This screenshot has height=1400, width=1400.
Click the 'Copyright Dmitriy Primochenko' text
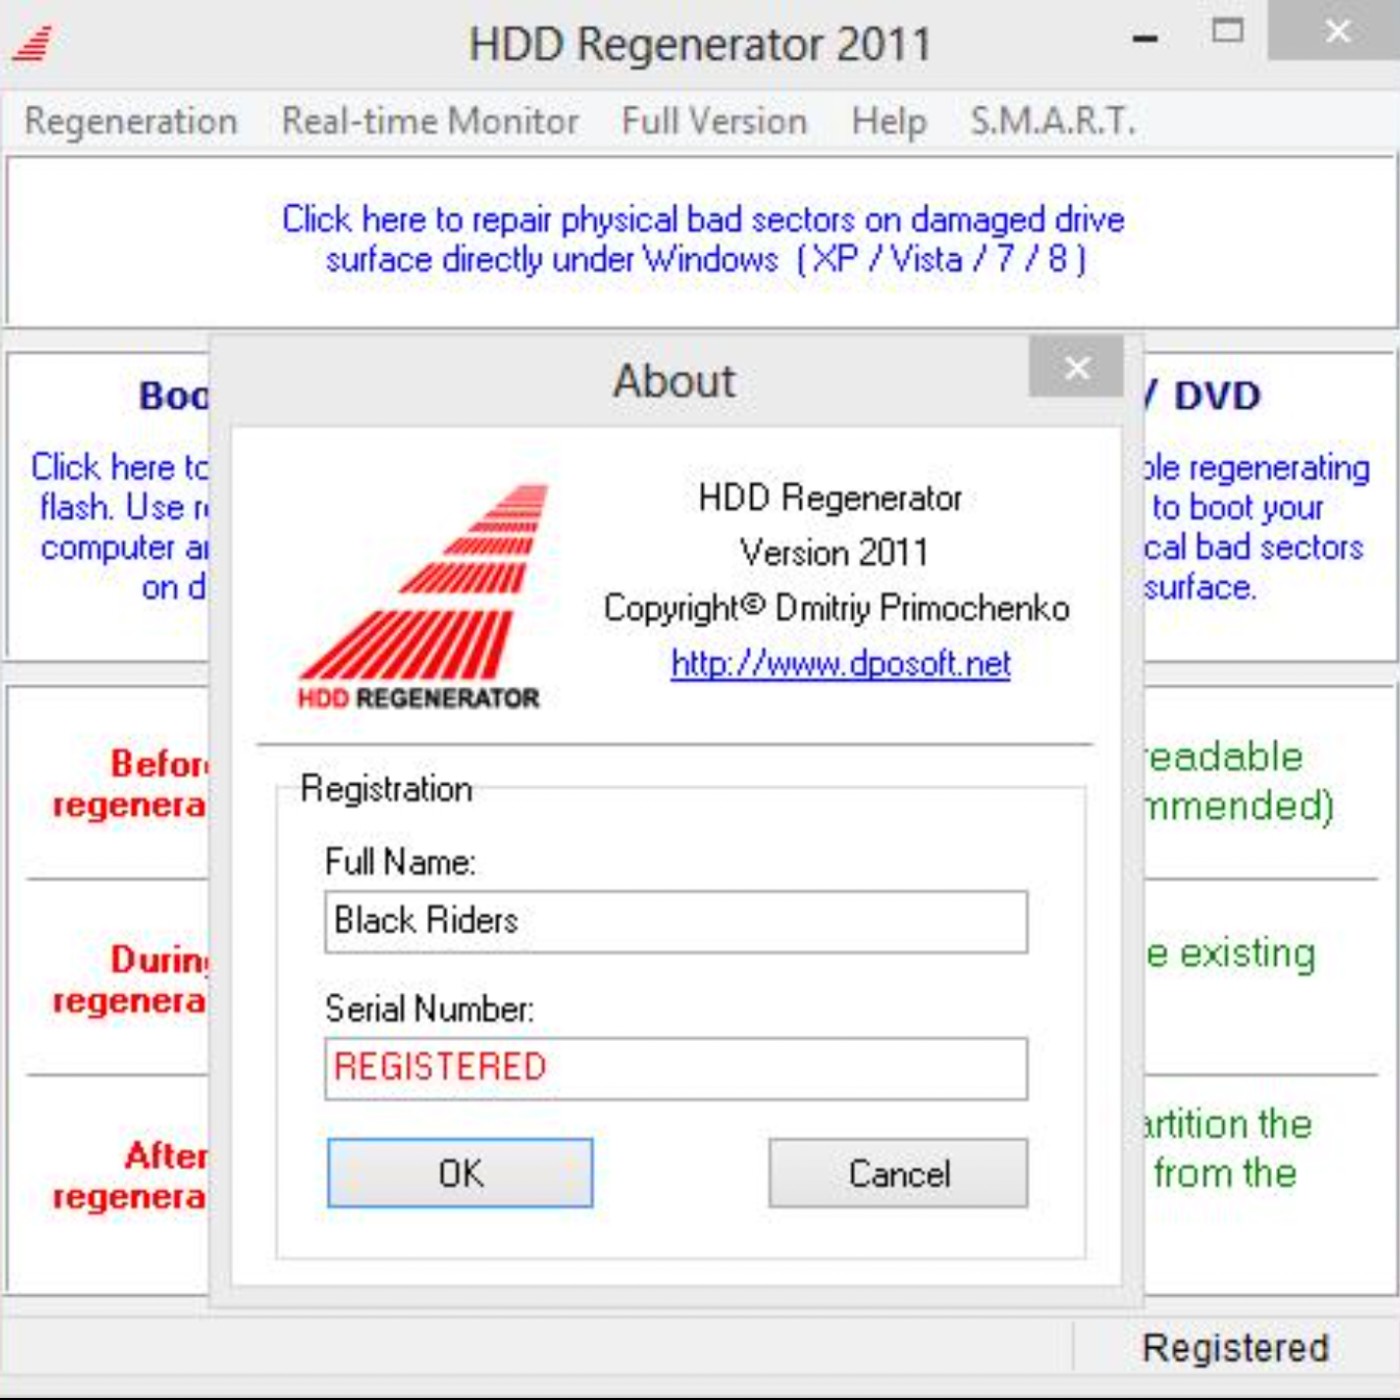click(x=837, y=608)
